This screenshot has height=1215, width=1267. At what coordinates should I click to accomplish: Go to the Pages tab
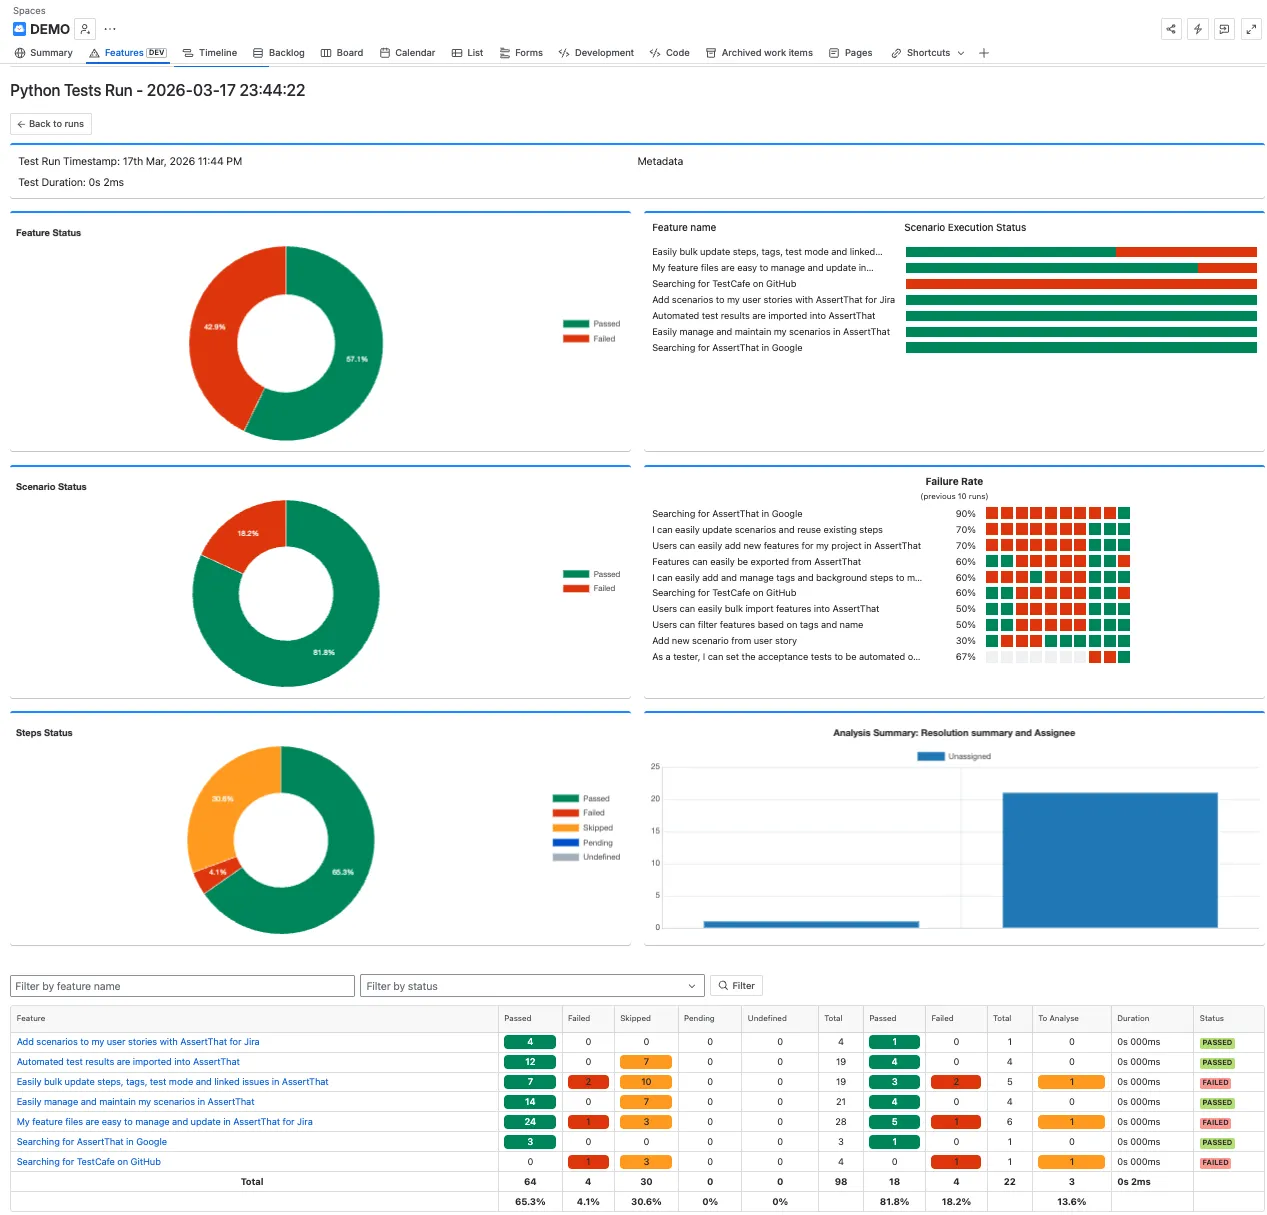pyautogui.click(x=850, y=53)
